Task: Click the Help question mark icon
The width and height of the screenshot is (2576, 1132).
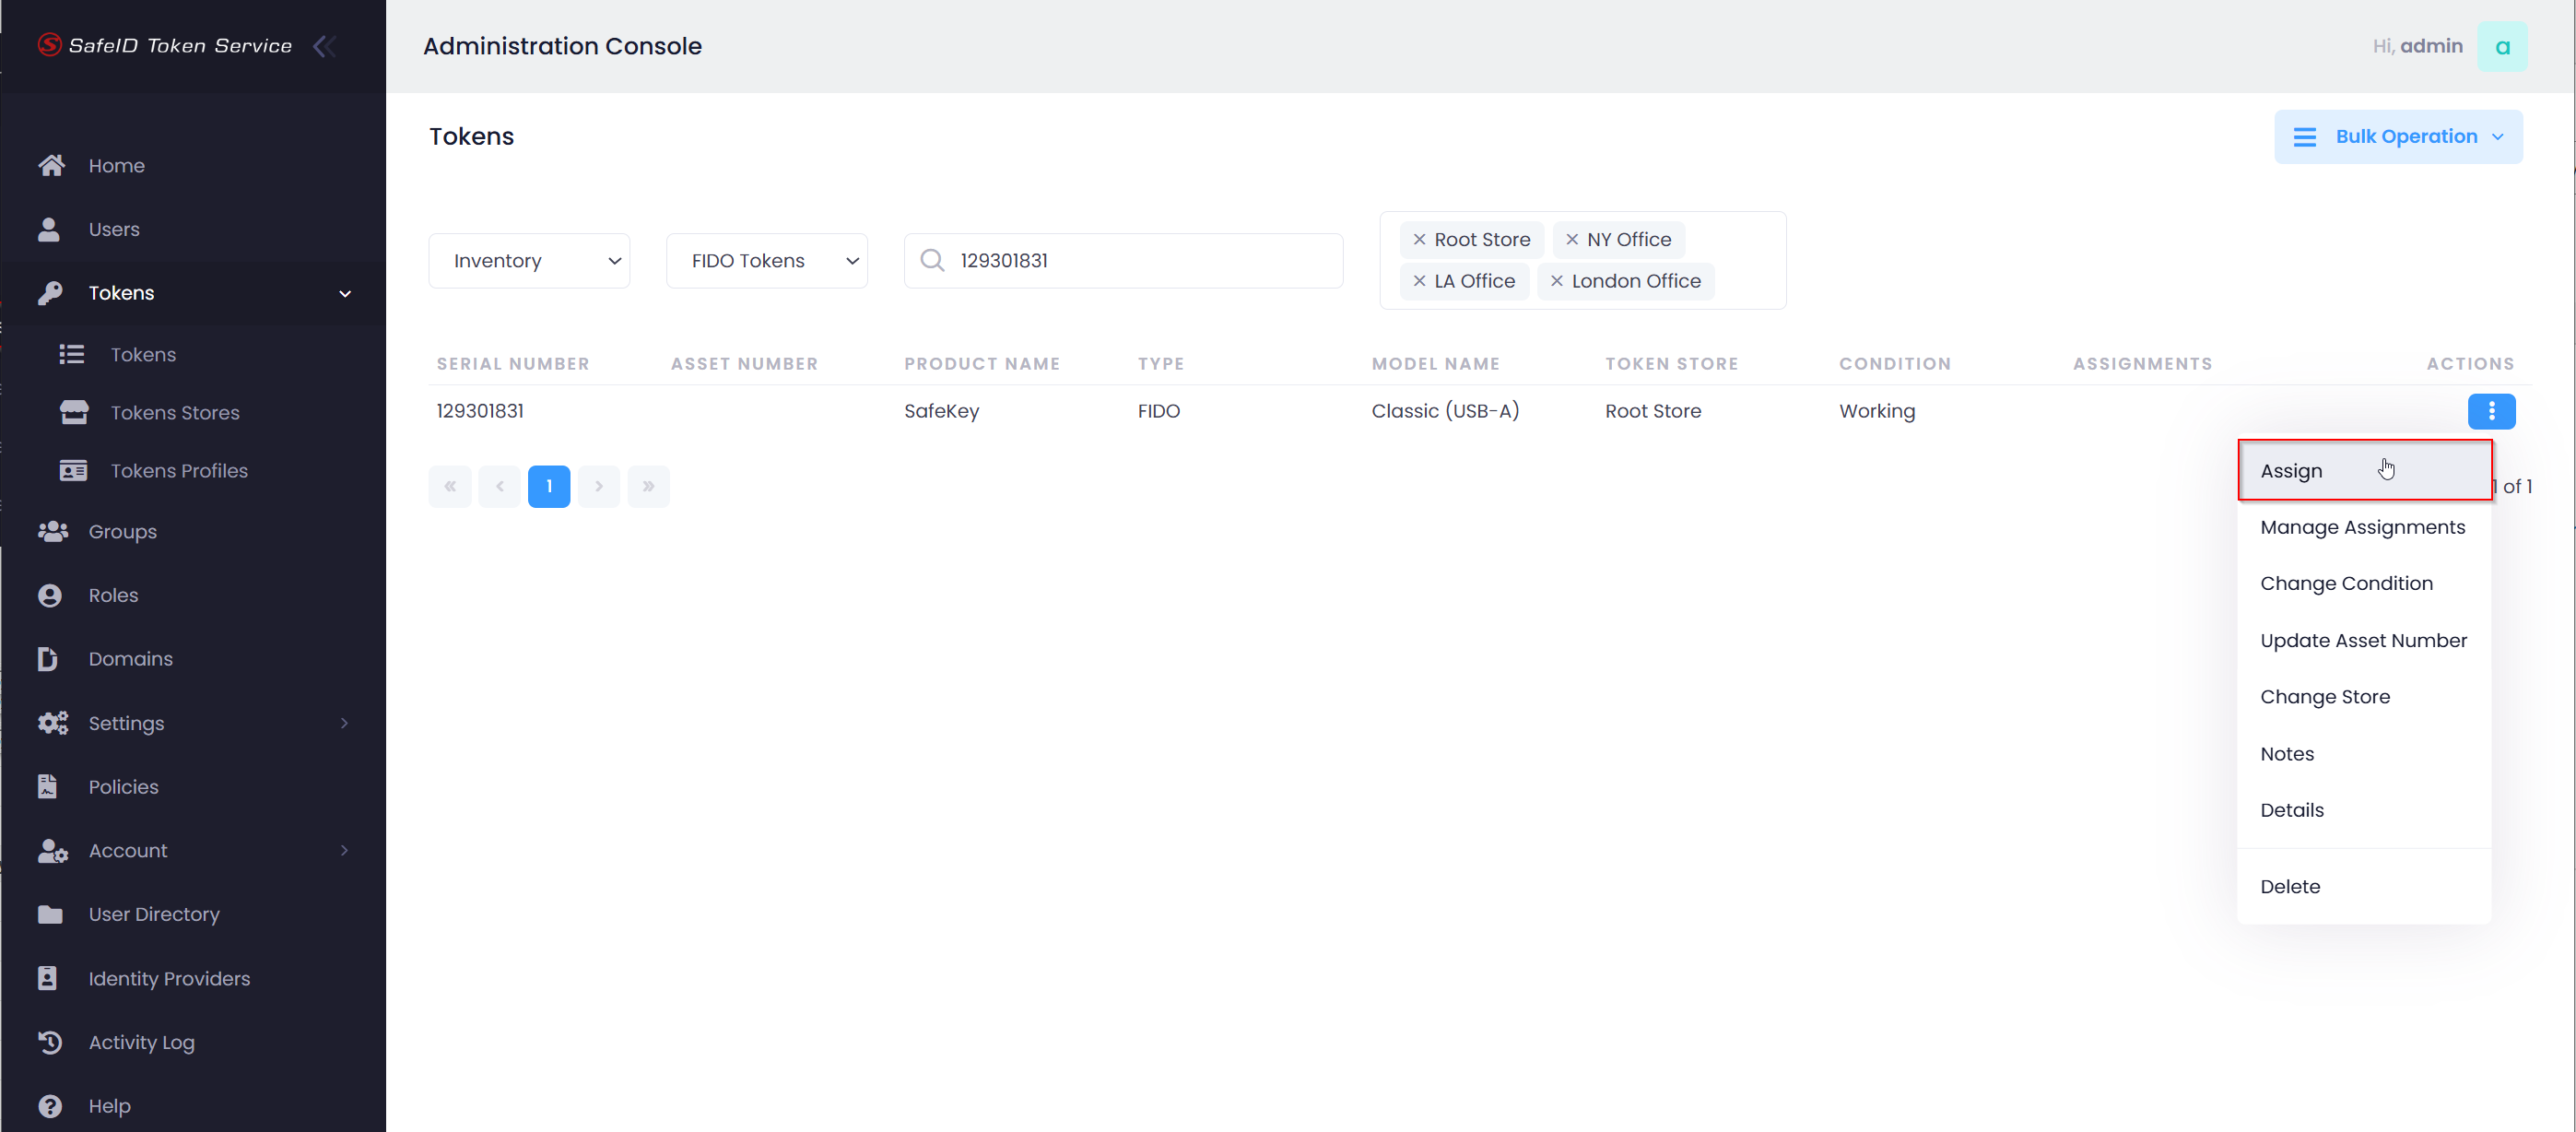Action: pyautogui.click(x=50, y=1105)
